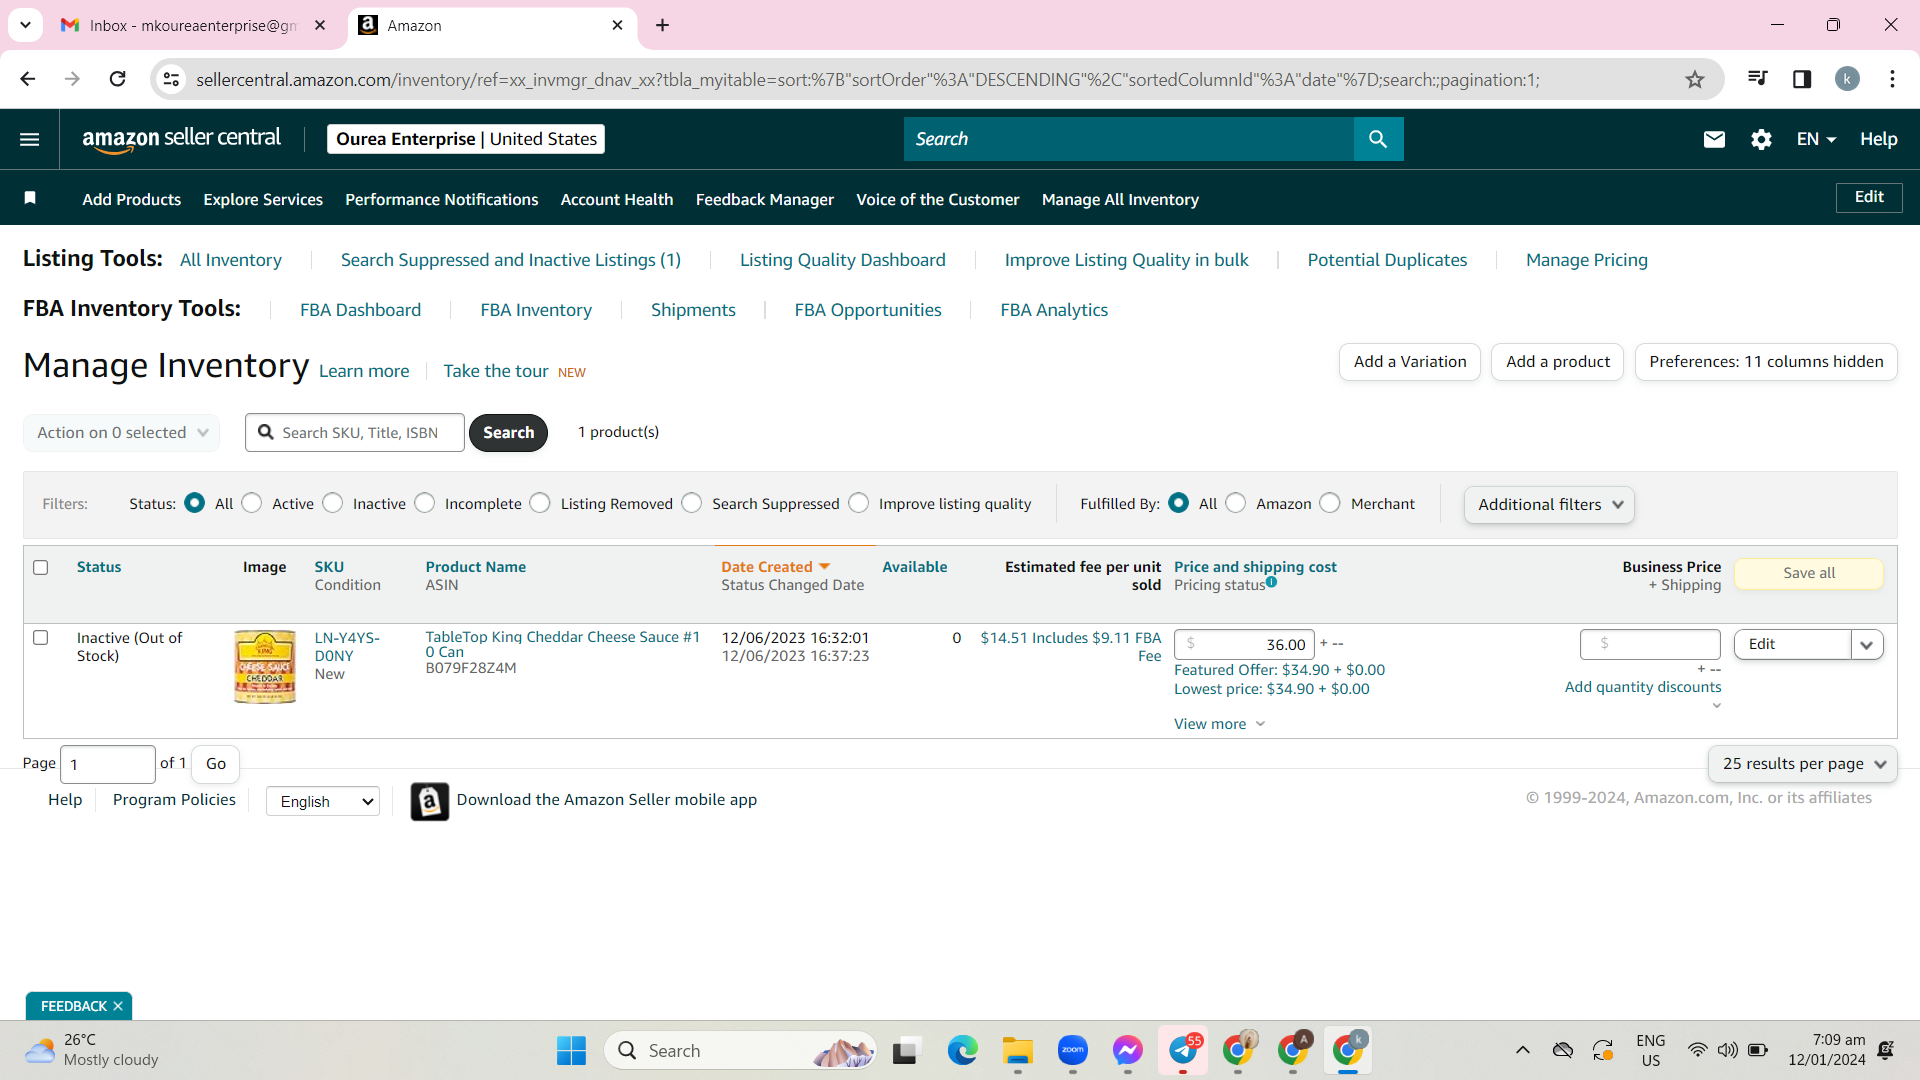1920x1080 pixels.
Task: View site information icon in address bar
Action: (x=172, y=79)
